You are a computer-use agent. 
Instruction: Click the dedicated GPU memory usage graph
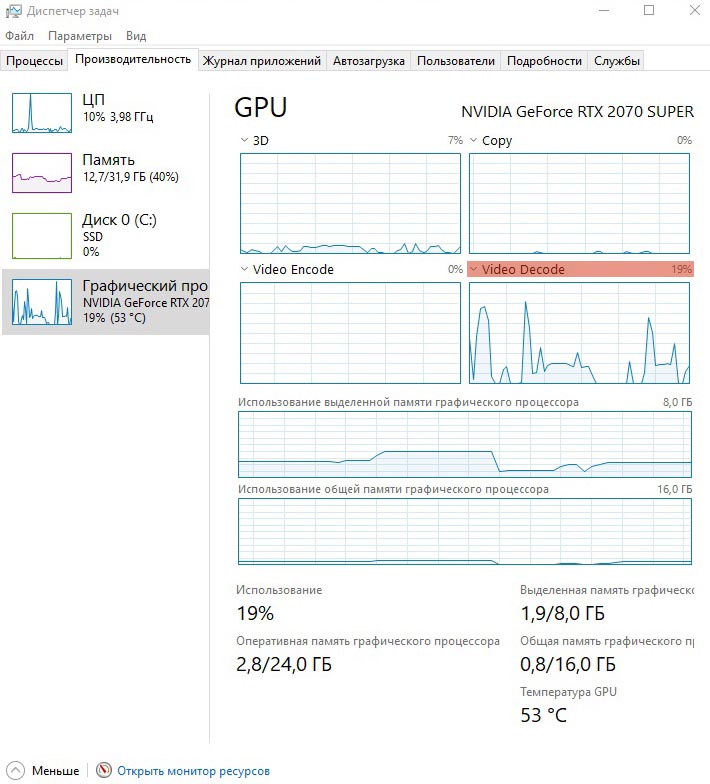(x=464, y=444)
